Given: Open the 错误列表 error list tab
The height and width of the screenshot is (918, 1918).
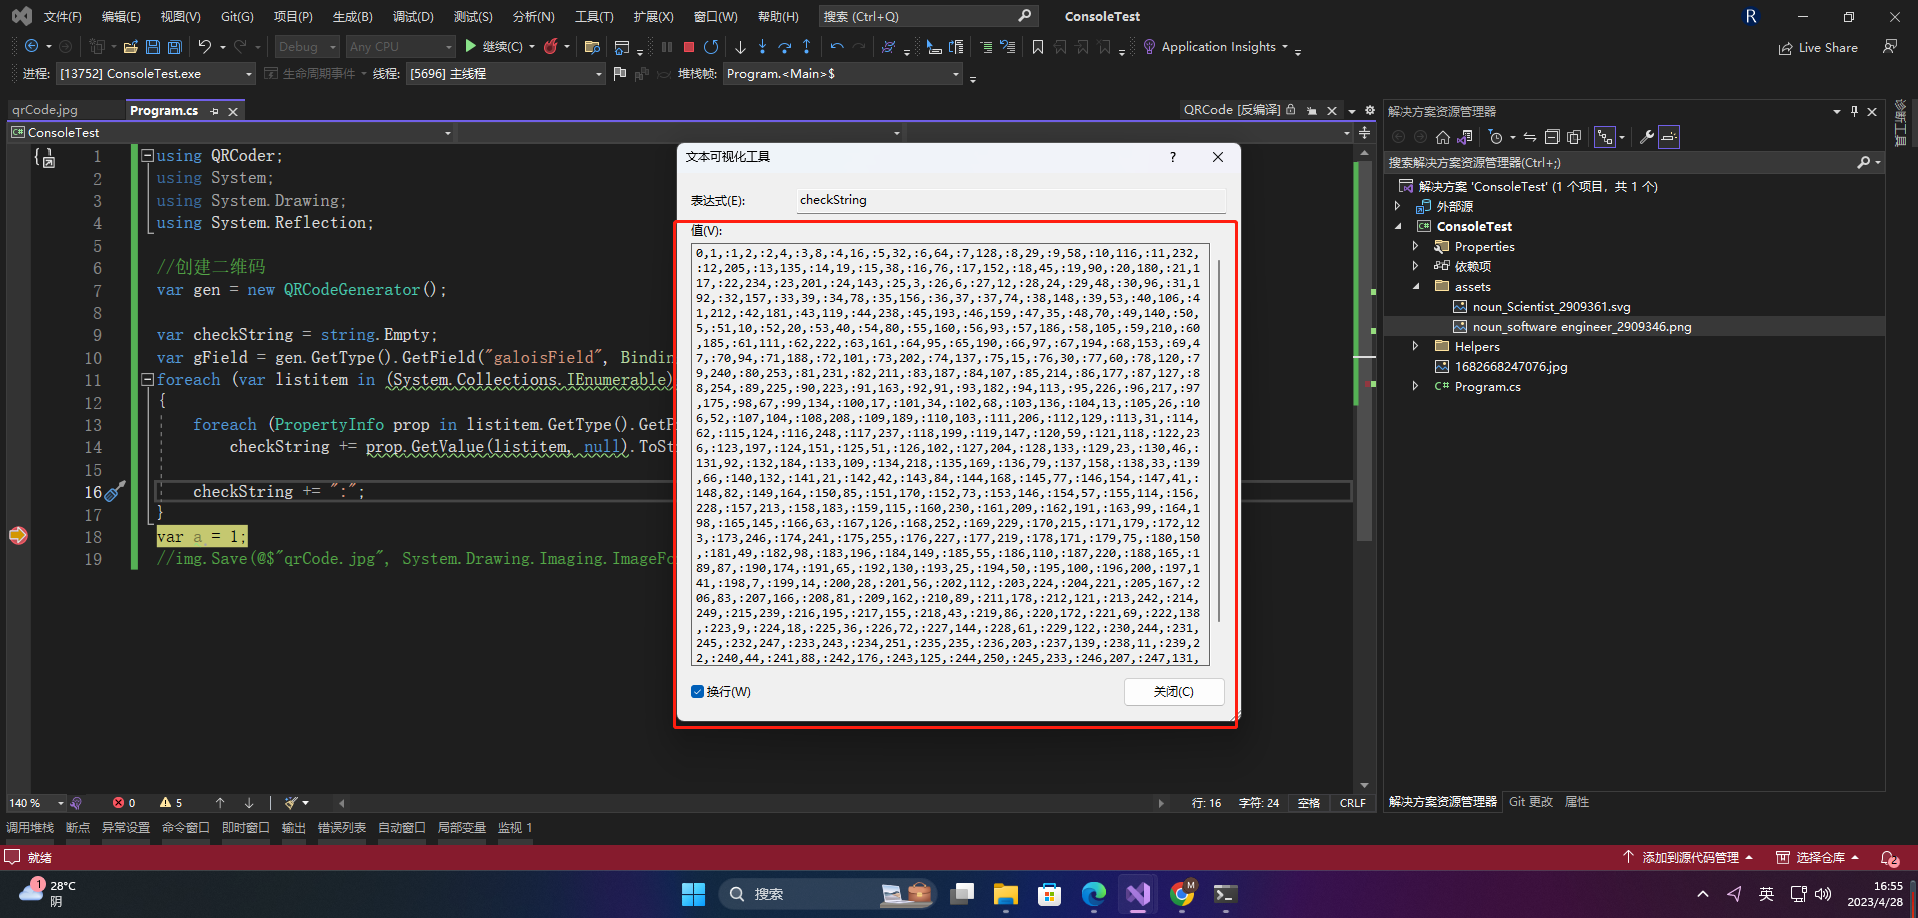Looking at the screenshot, I should [x=342, y=828].
